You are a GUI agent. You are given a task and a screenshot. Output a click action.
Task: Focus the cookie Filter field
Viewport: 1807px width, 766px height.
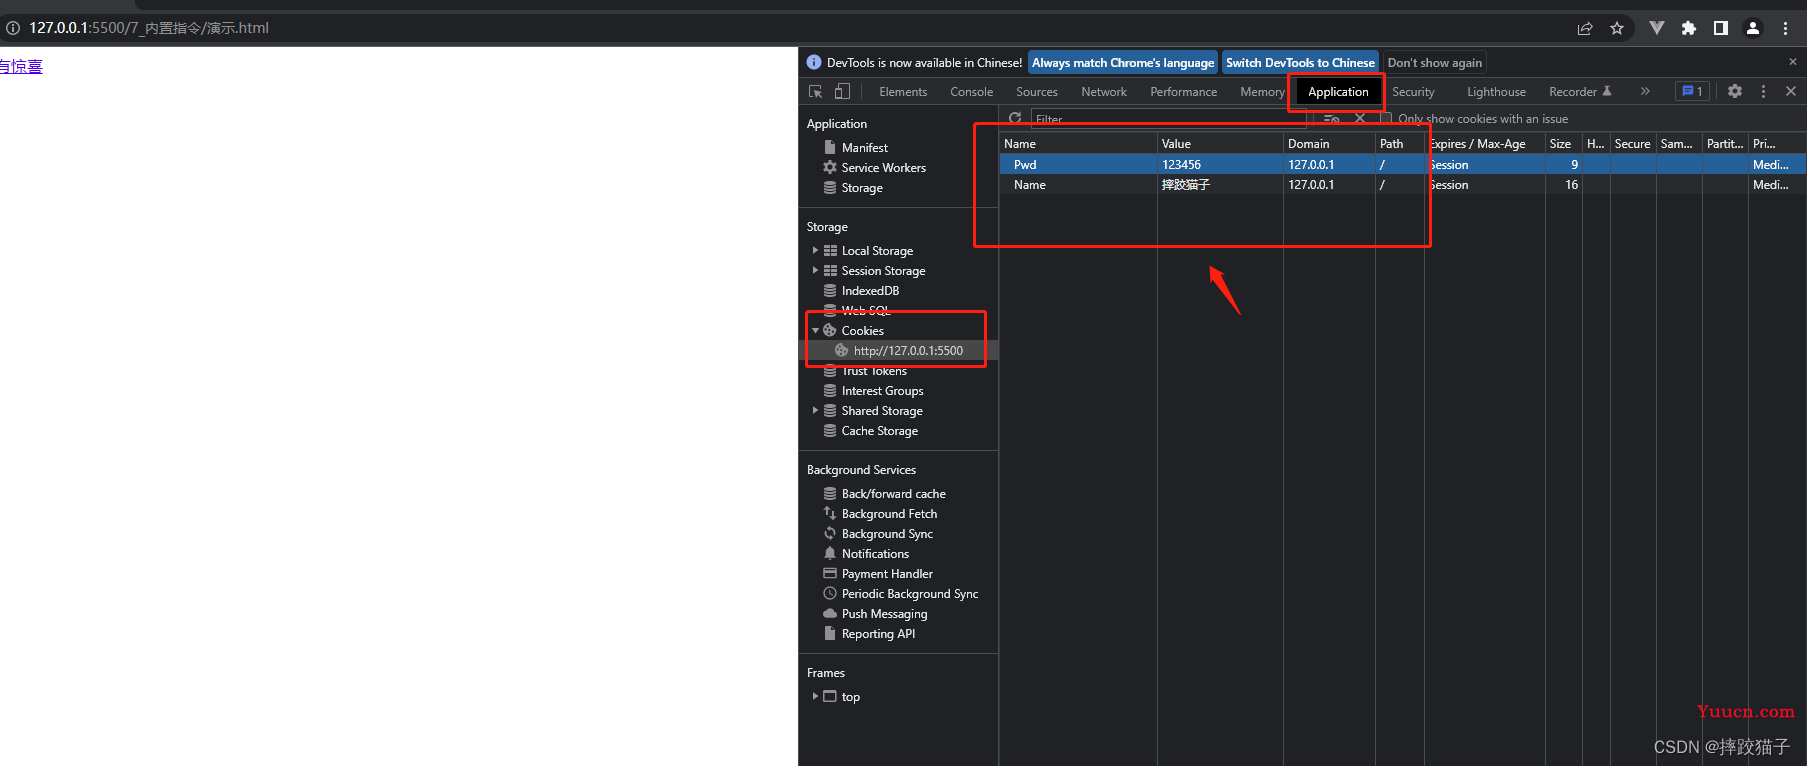tap(1168, 118)
